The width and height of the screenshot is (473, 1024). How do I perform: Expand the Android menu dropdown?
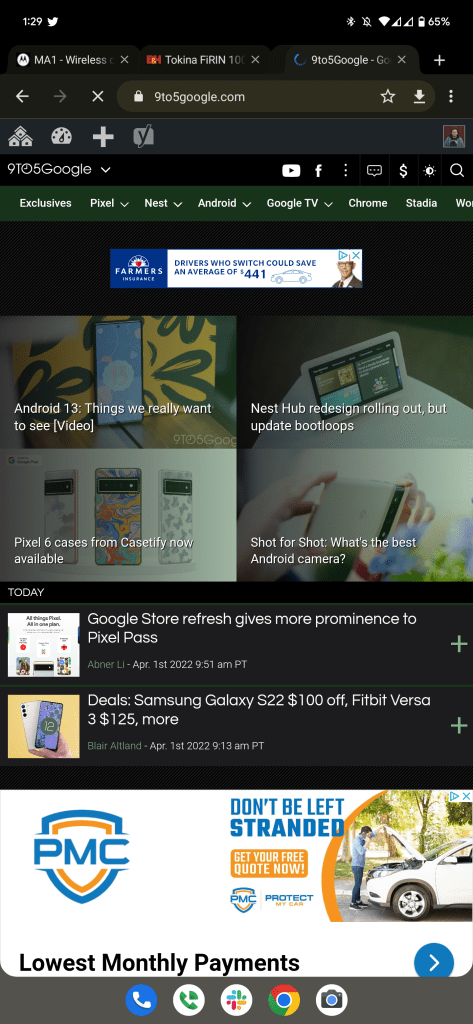coord(224,203)
